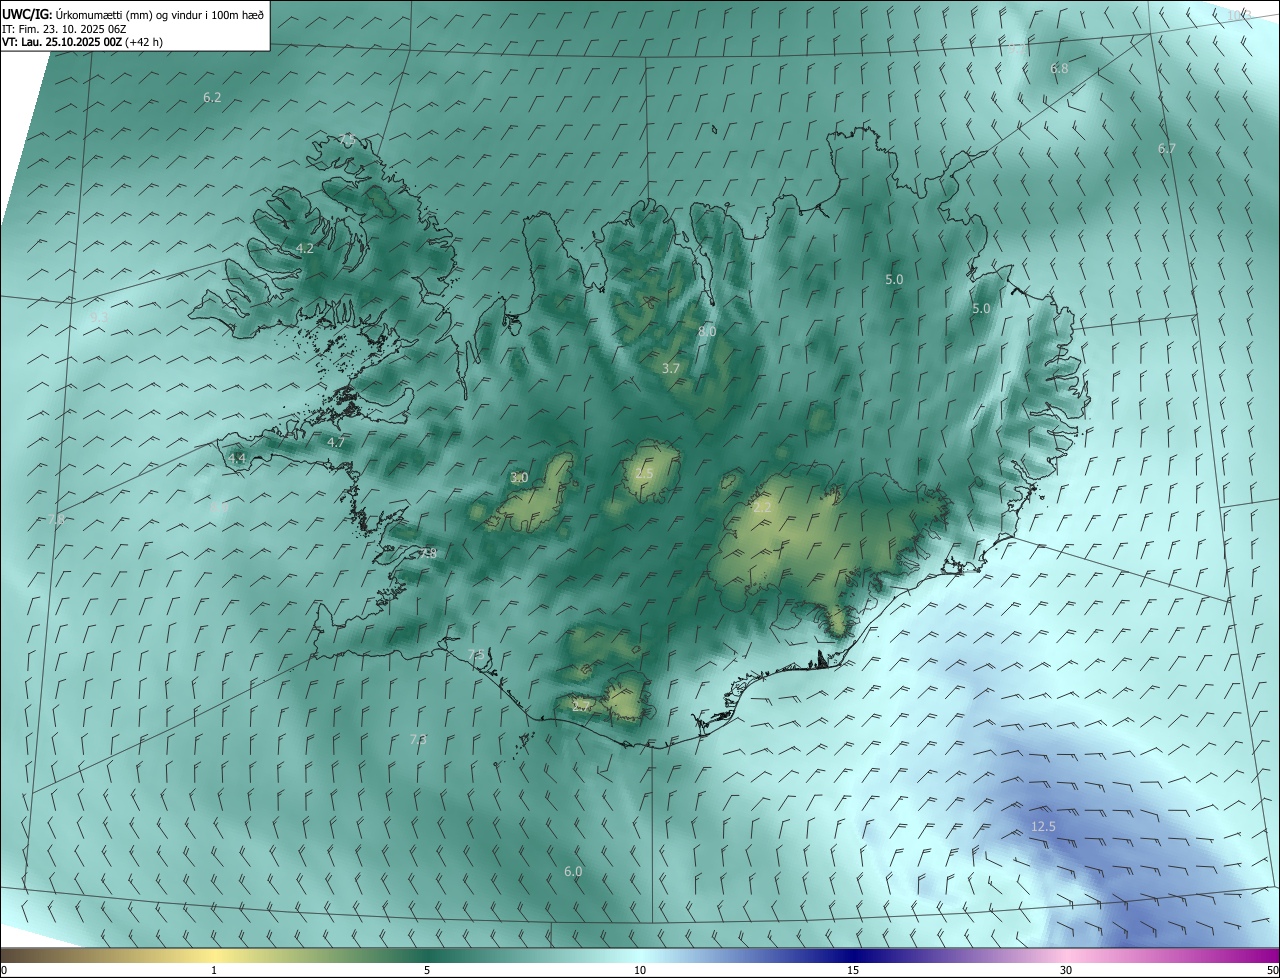1280x978 pixels.
Task: Click the 6.0 value south of Iceland
Action: tap(573, 872)
